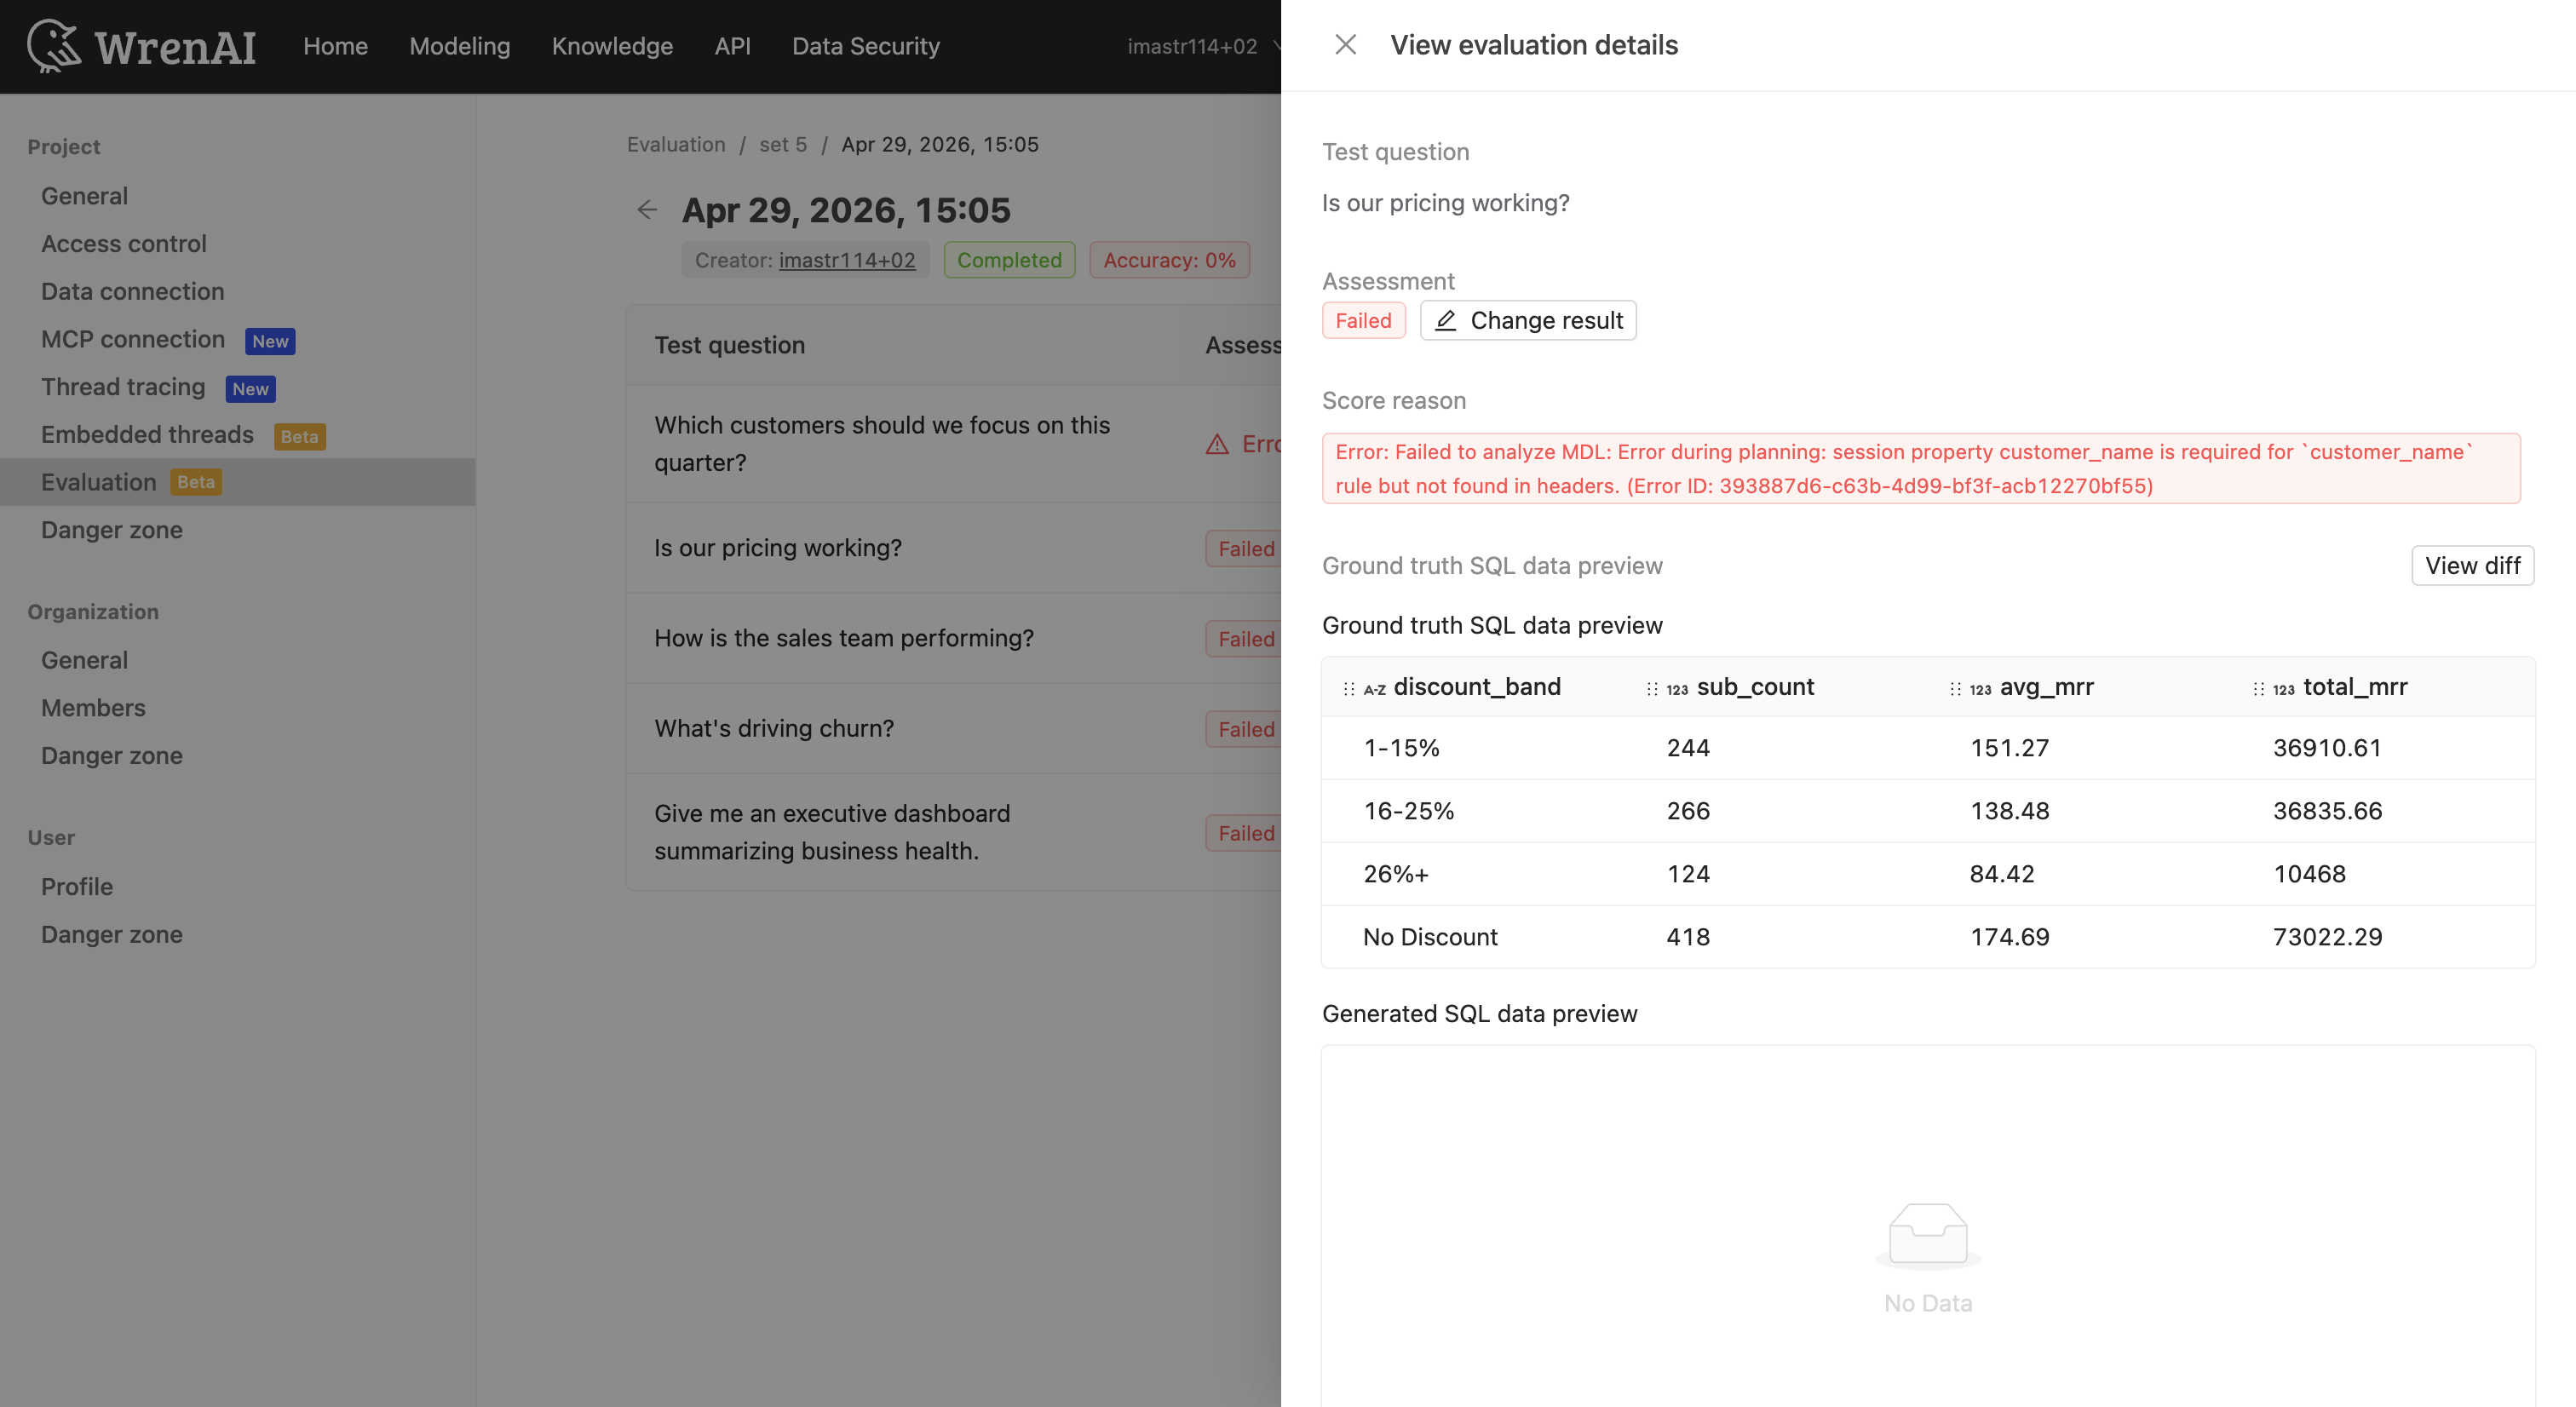Click the 123 type icon on total_mrr
The image size is (2576, 1407).
click(2283, 690)
